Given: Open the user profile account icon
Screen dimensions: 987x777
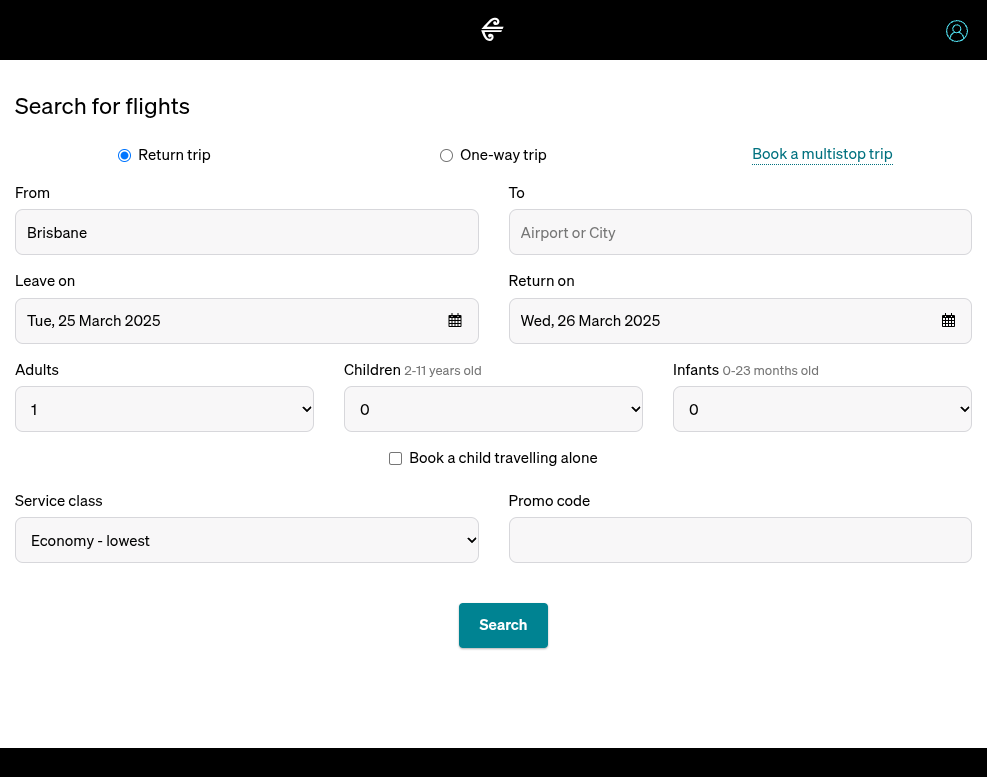Looking at the screenshot, I should click(x=956, y=31).
